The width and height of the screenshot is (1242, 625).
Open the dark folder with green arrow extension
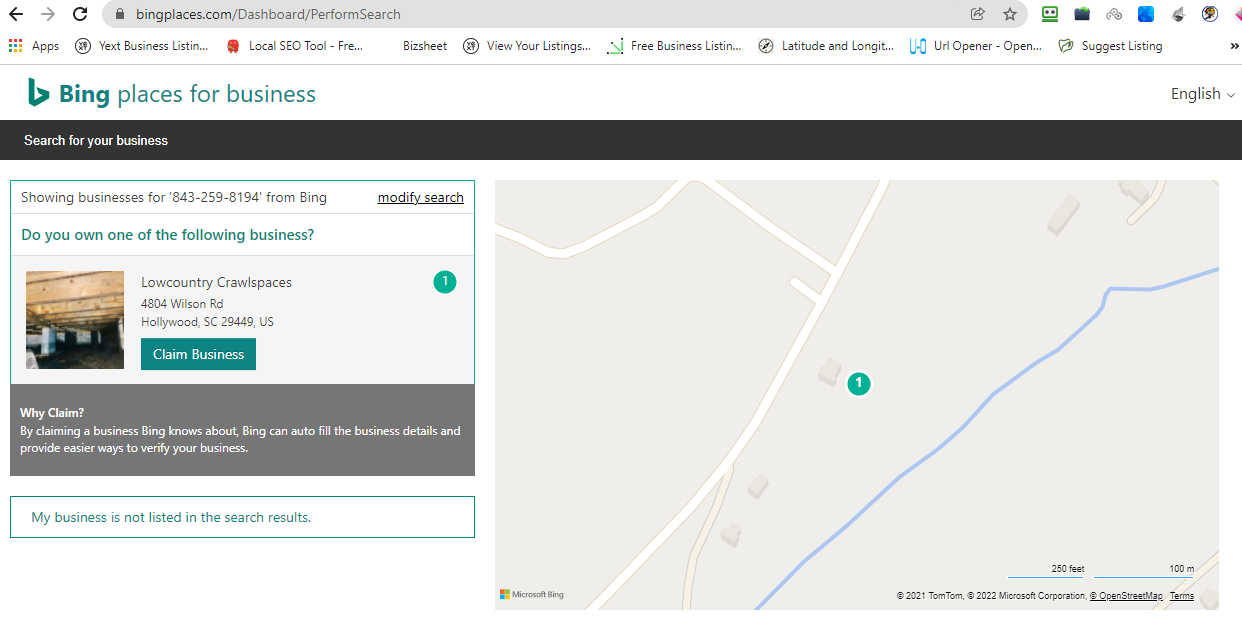(x=1082, y=14)
